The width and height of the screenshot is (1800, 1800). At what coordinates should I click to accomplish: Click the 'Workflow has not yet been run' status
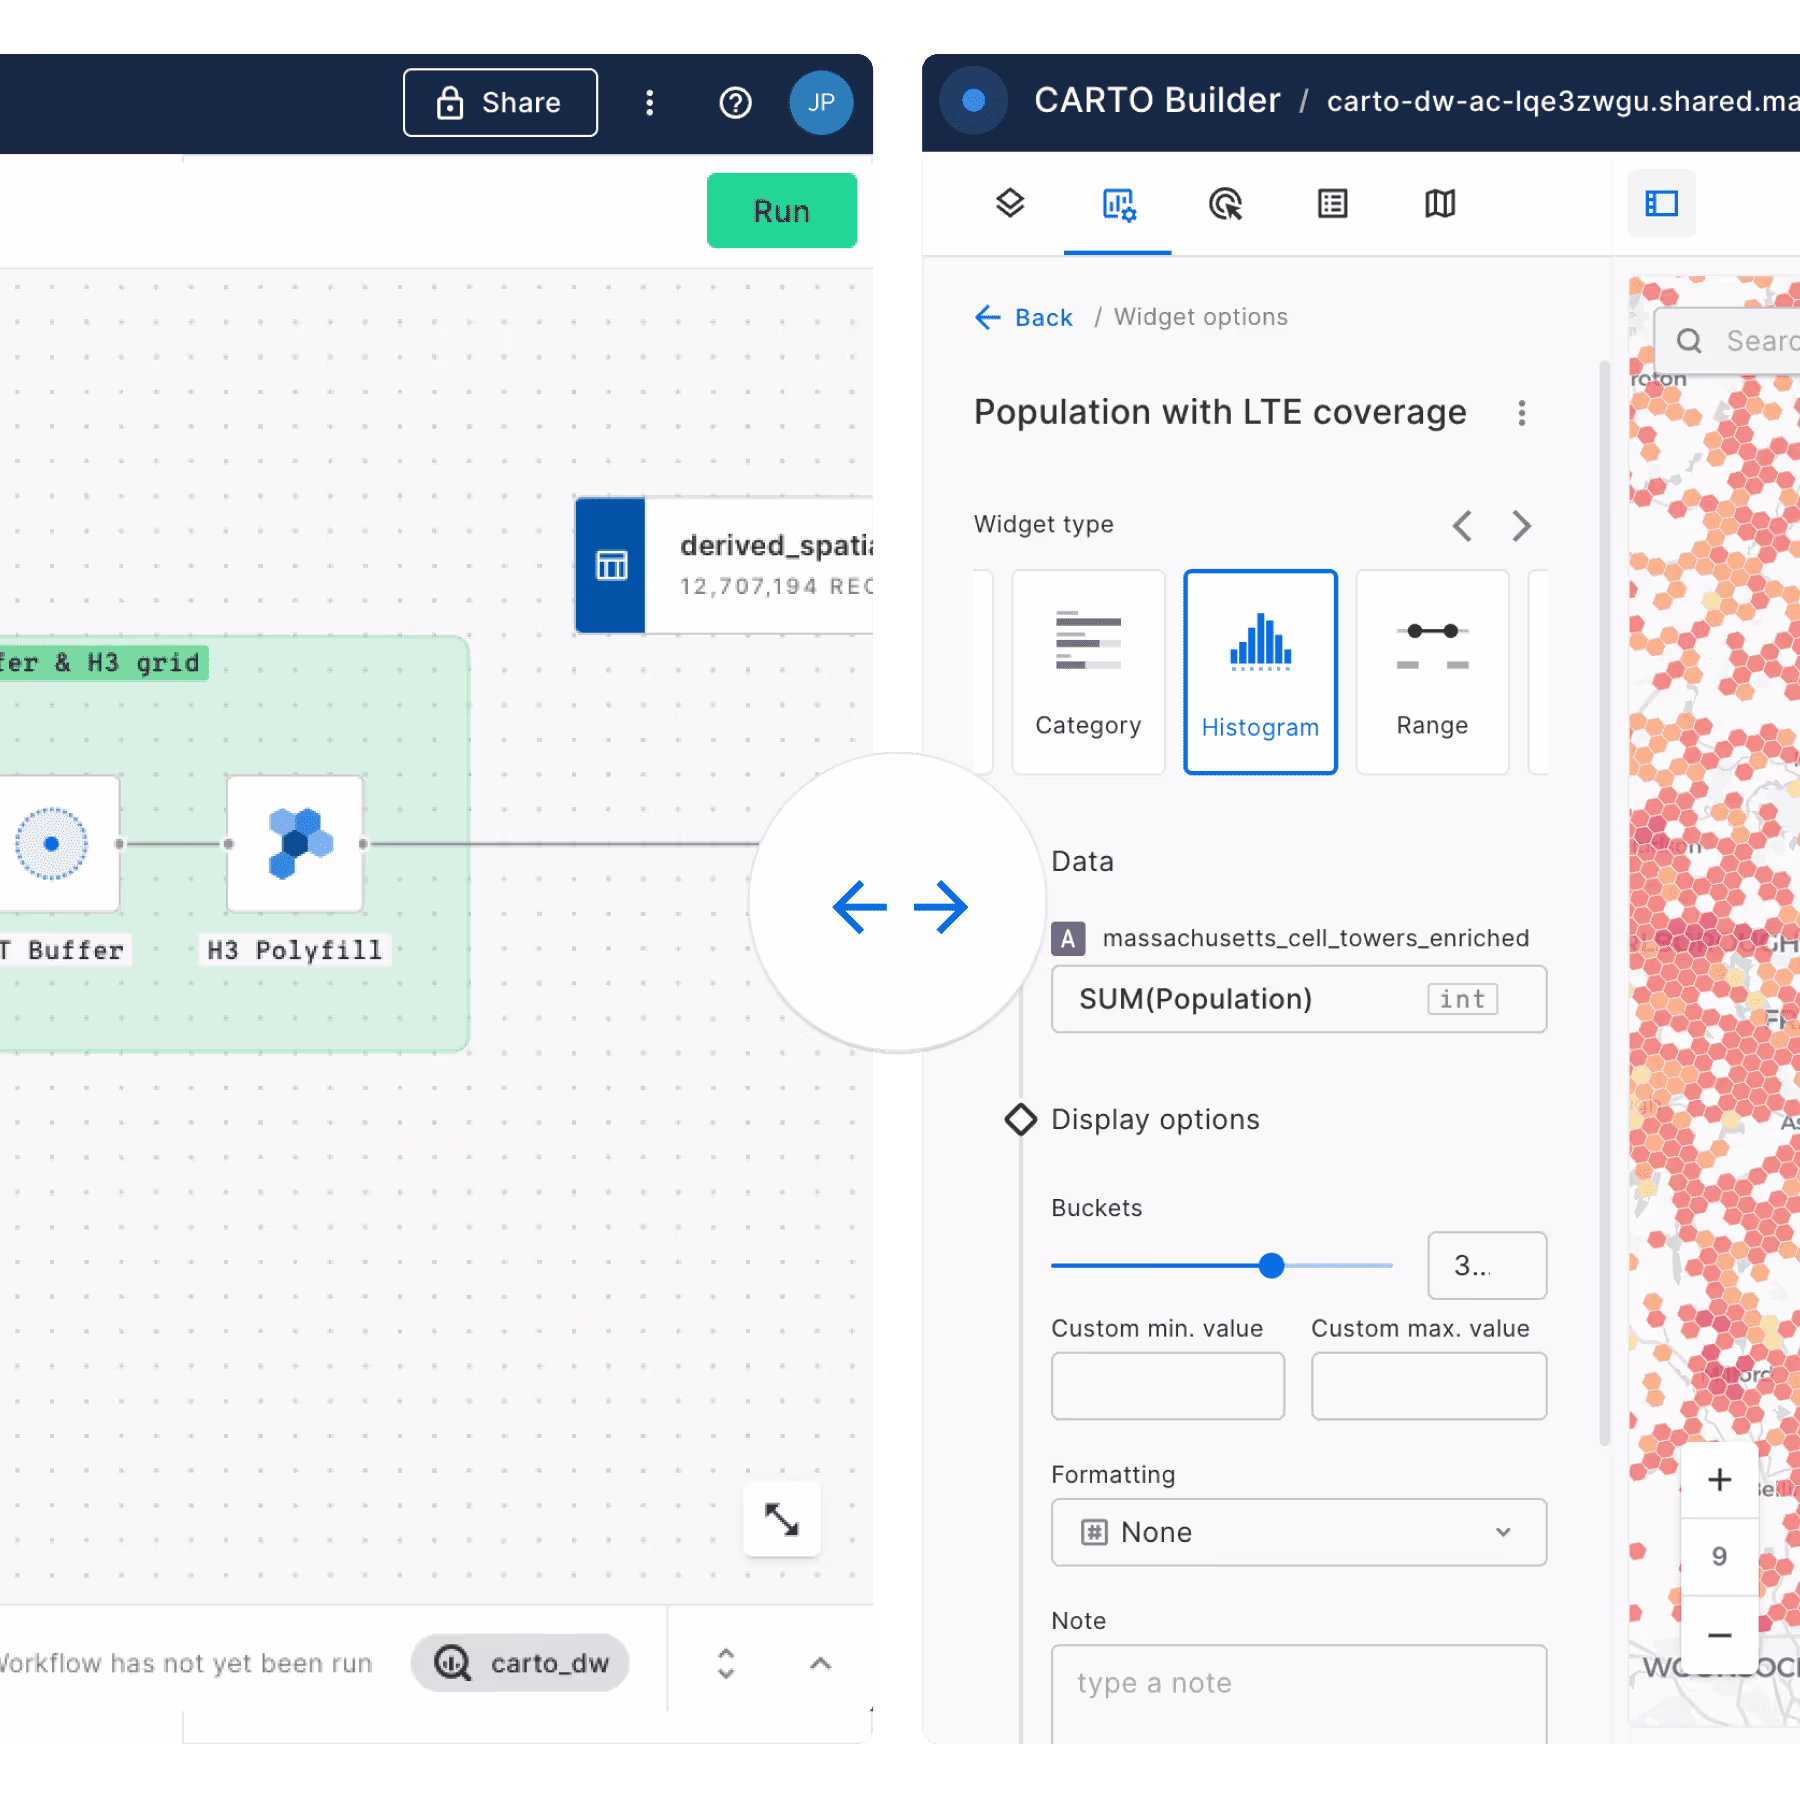coord(185,1663)
